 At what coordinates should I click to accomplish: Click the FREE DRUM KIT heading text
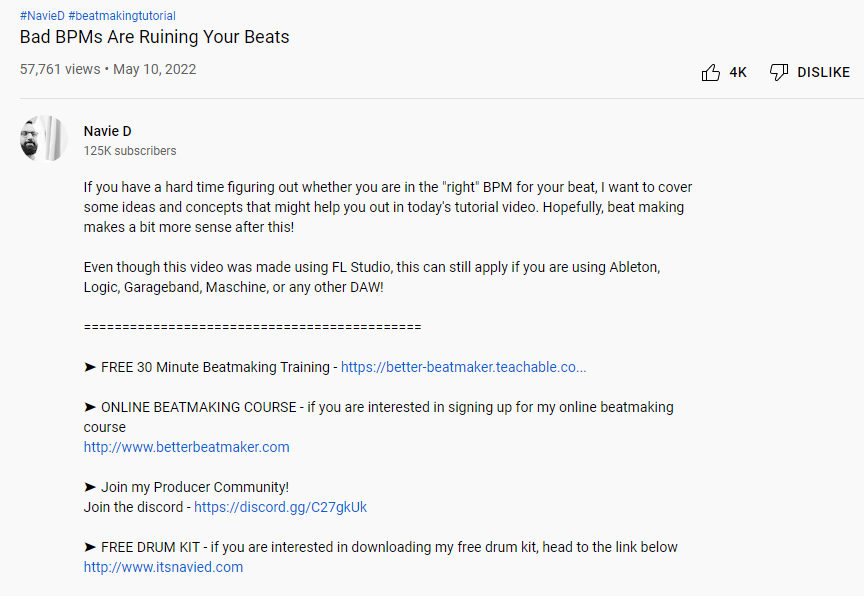pyautogui.click(x=150, y=548)
